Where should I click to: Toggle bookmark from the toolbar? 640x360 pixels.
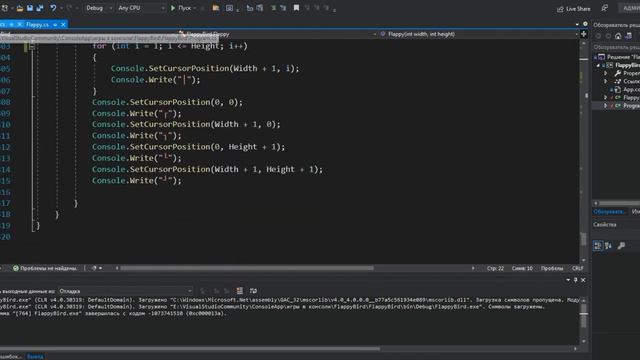coord(296,8)
